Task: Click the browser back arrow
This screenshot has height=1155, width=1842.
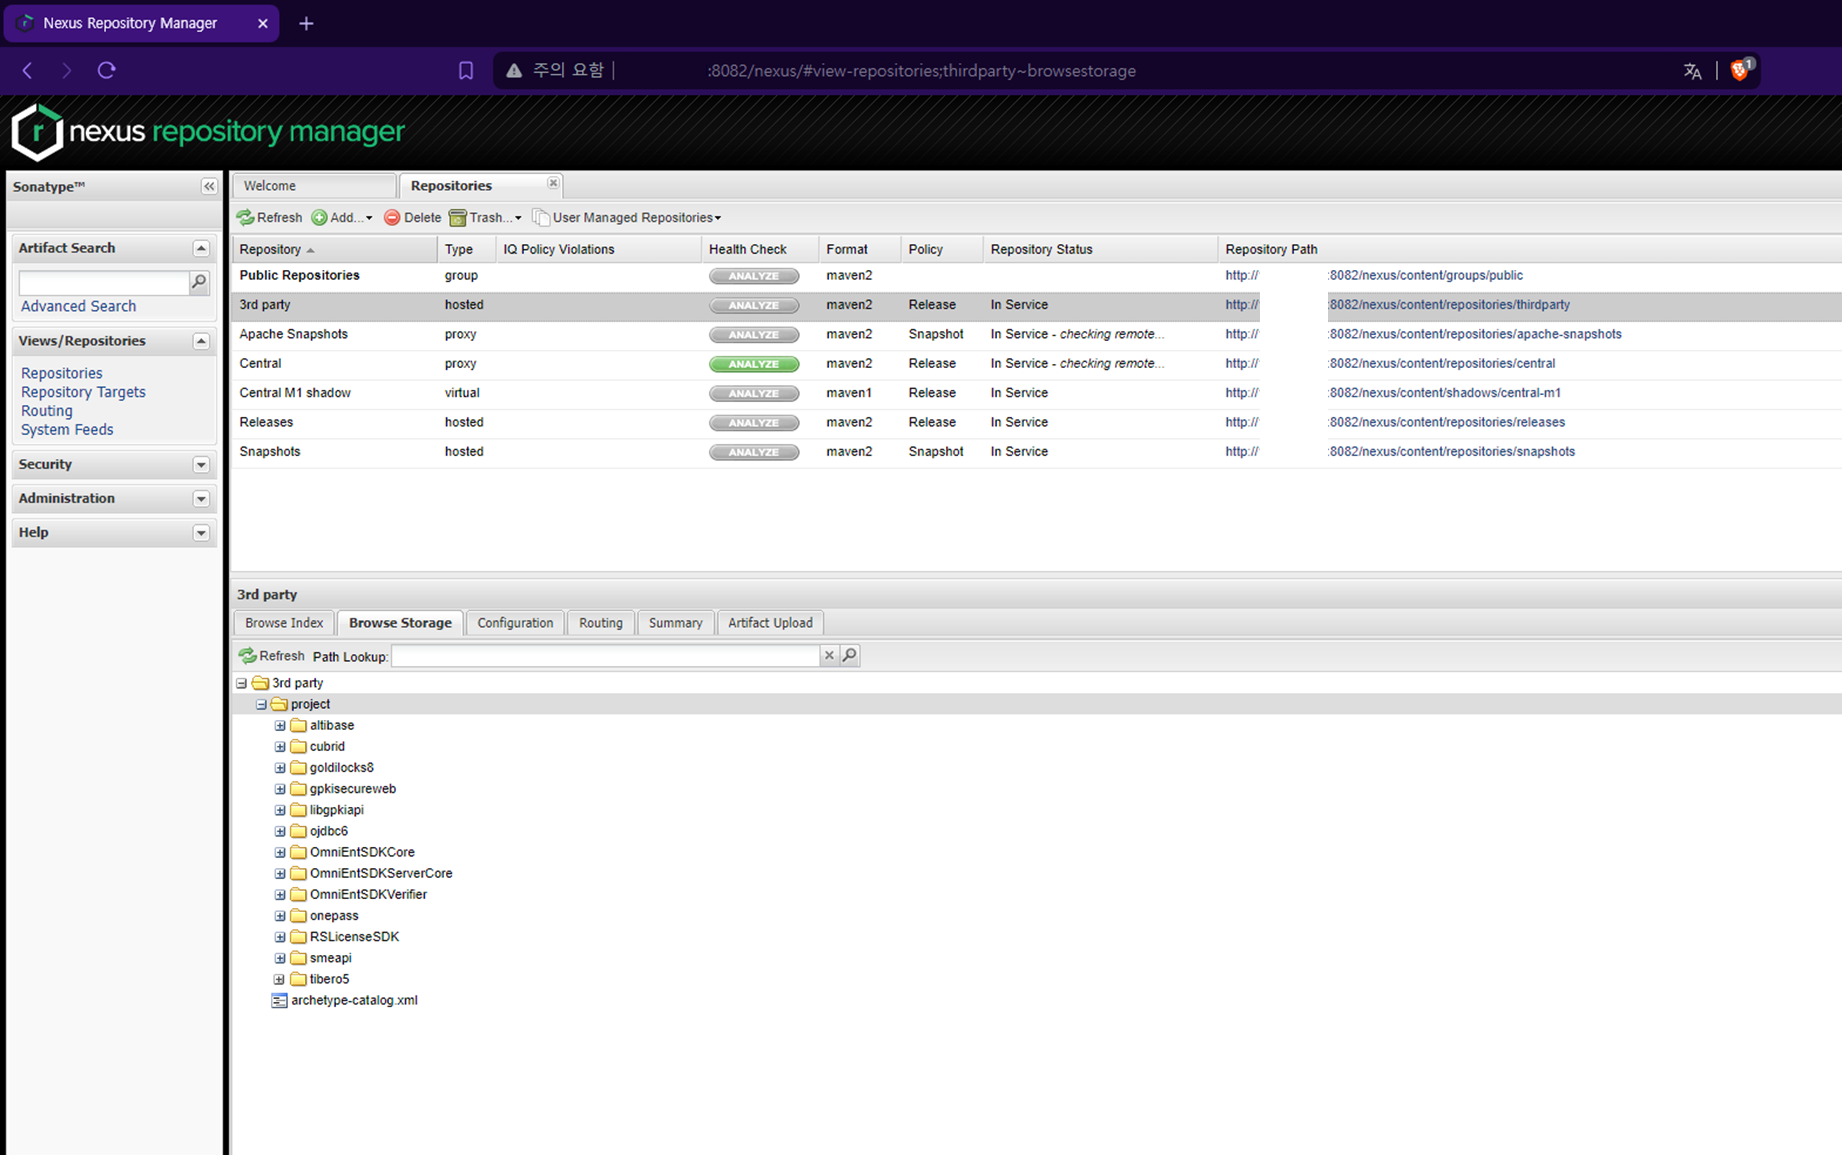Action: [x=28, y=70]
